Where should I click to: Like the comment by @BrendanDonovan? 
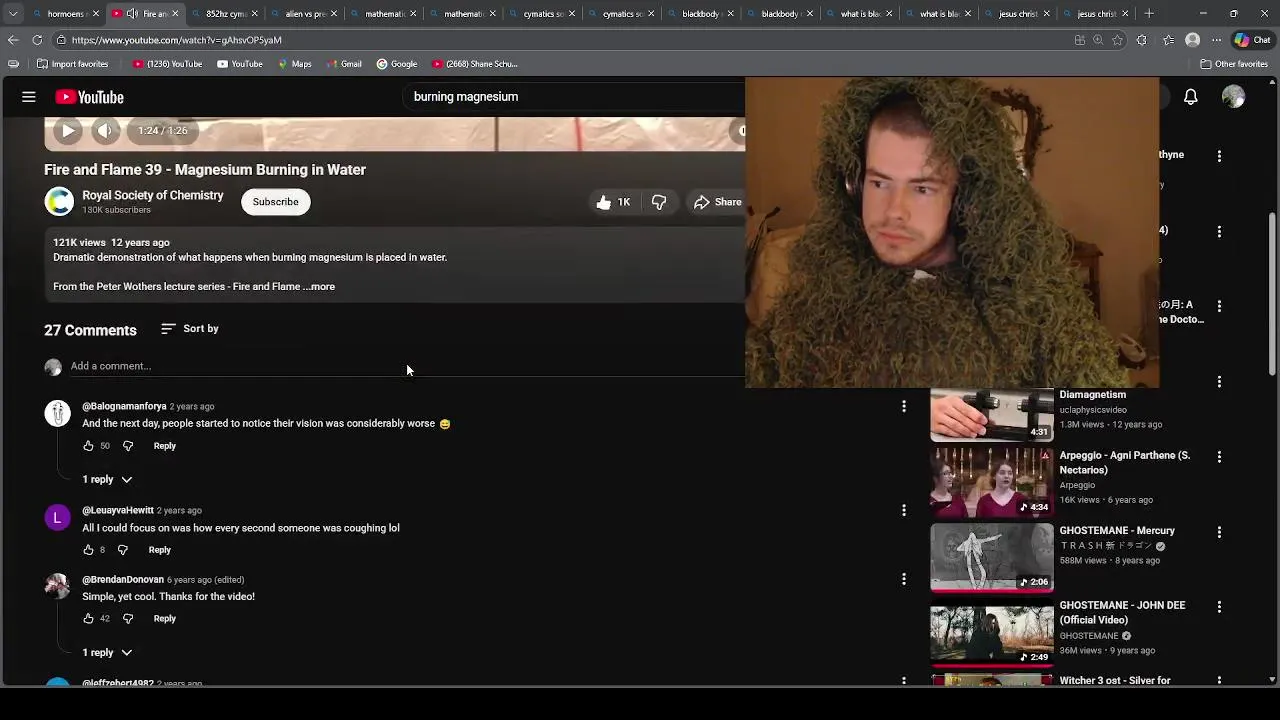pos(88,619)
